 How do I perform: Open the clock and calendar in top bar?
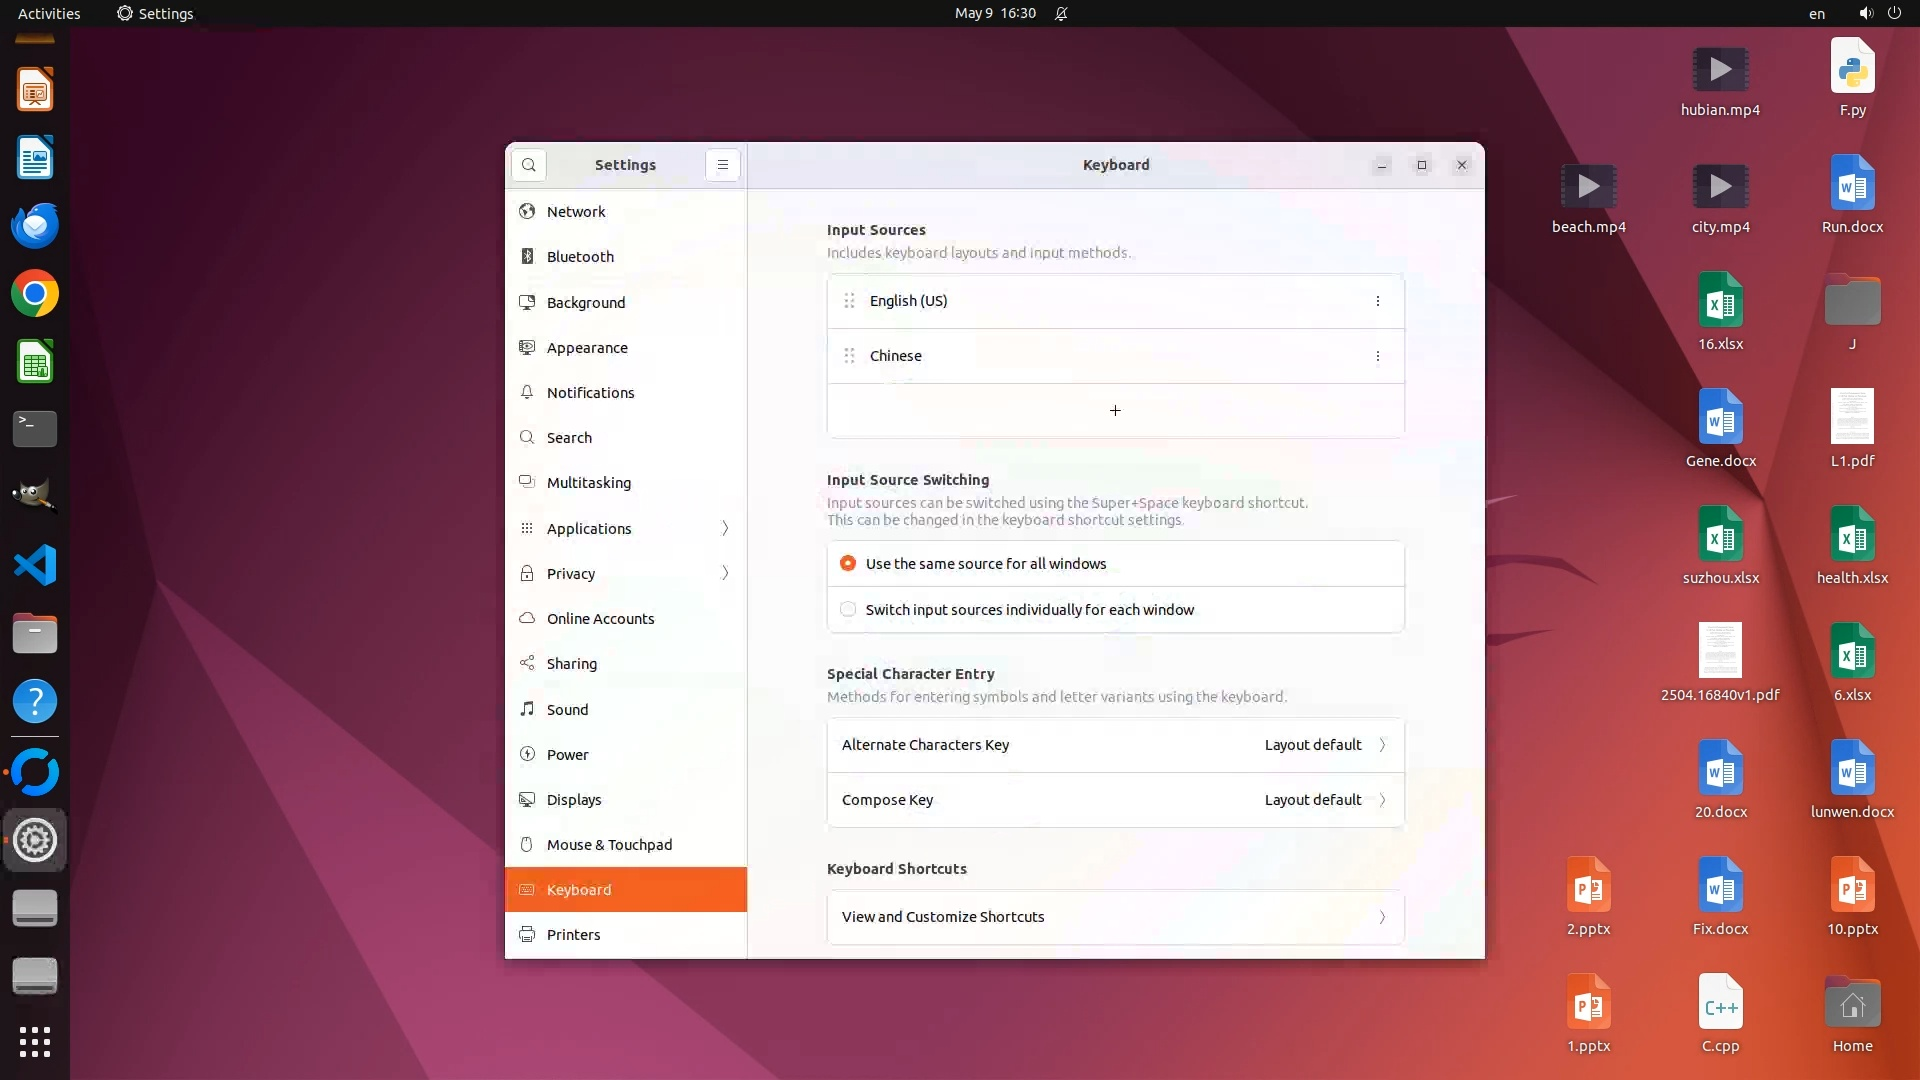994,13
